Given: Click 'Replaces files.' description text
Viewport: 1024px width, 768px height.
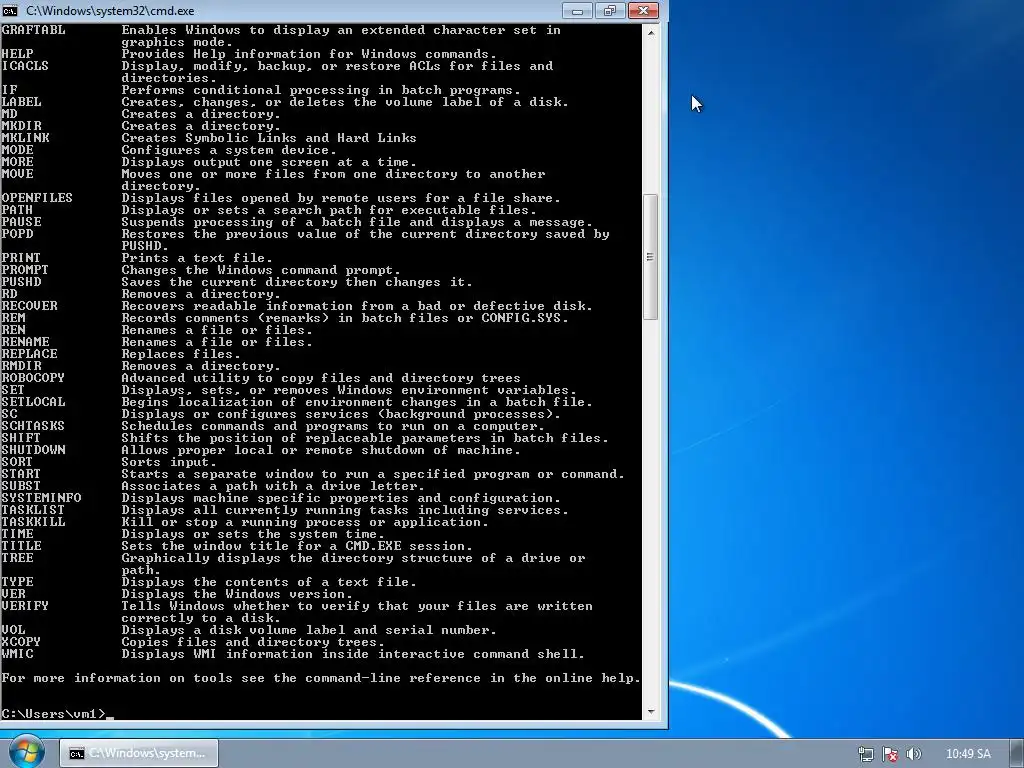Looking at the screenshot, I should coord(180,354).
